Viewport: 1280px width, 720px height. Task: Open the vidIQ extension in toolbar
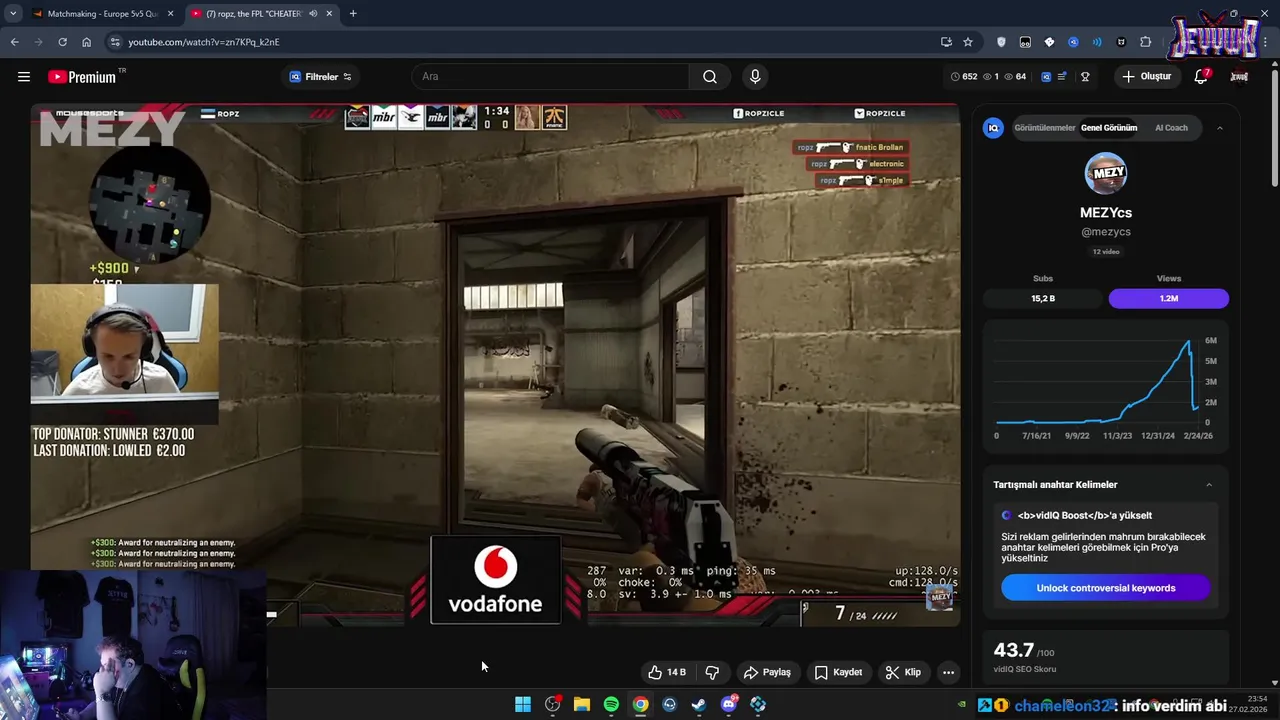click(1073, 42)
